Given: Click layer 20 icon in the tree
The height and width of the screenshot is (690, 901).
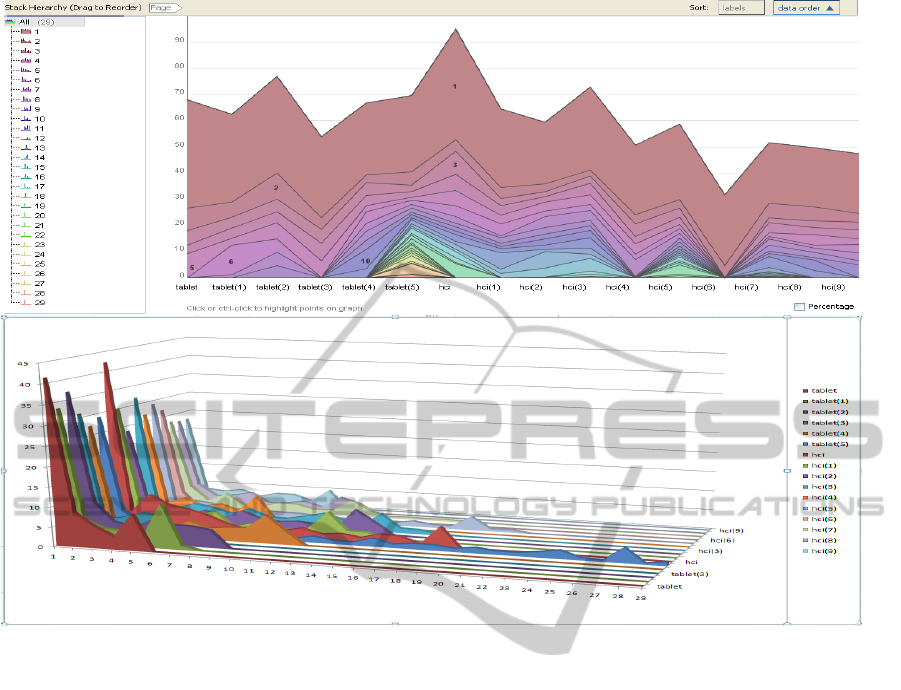Looking at the screenshot, I should (26, 215).
